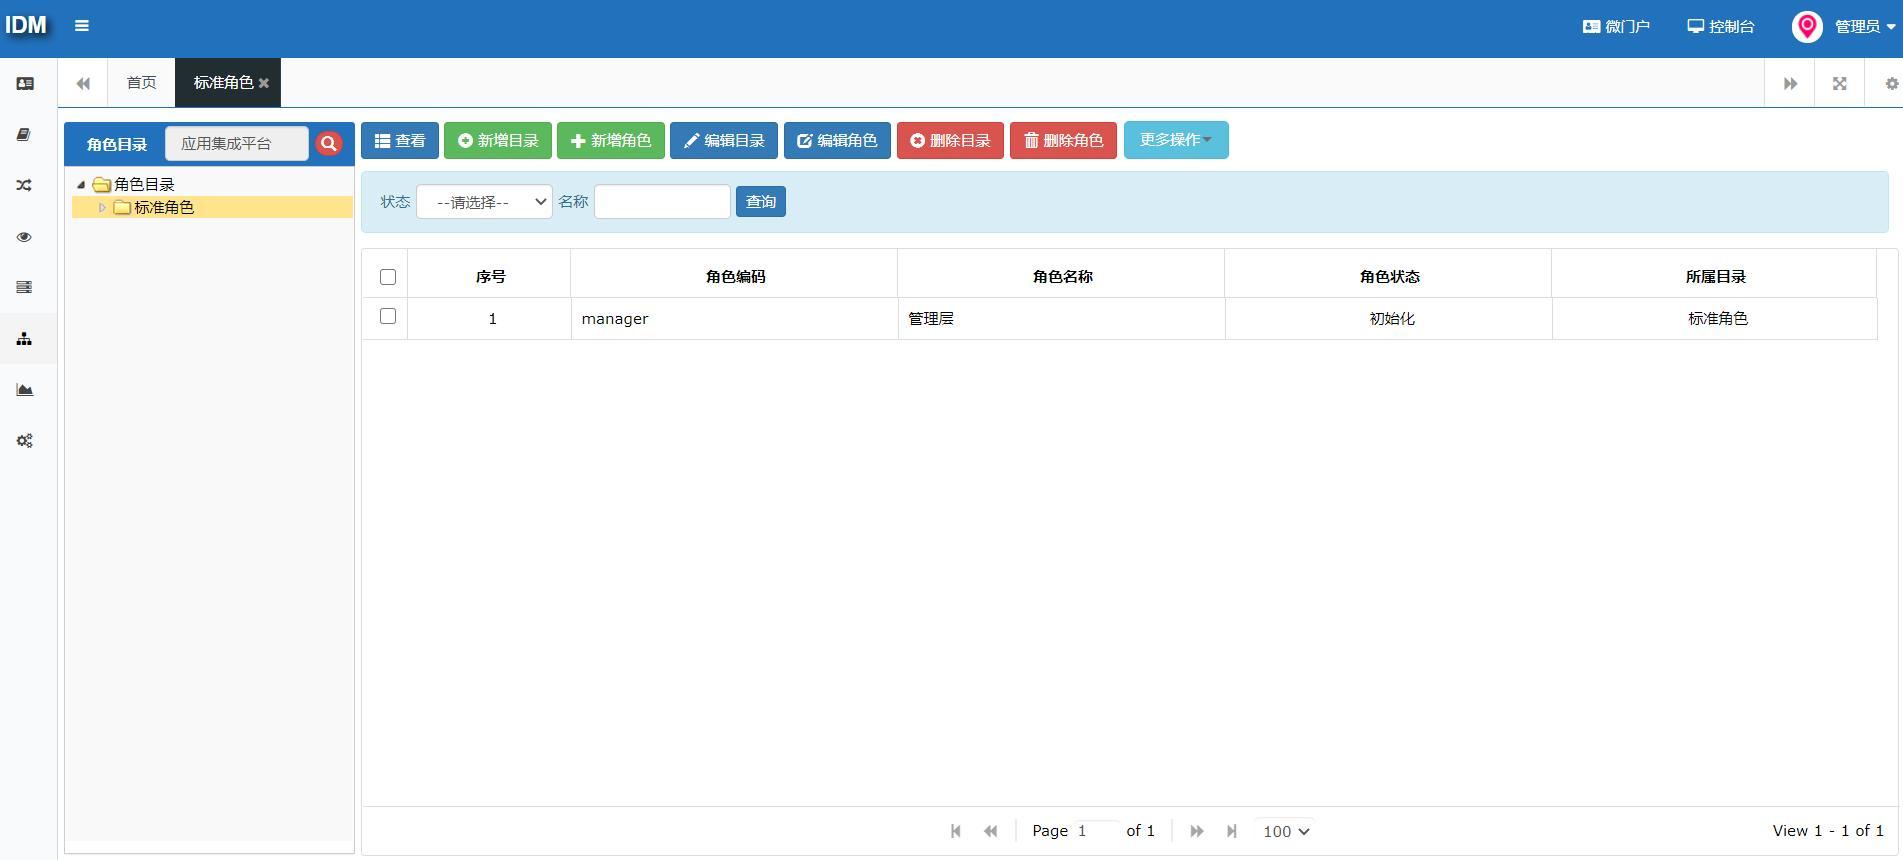
Task: Select the 标准角色 tab
Action: 223,83
